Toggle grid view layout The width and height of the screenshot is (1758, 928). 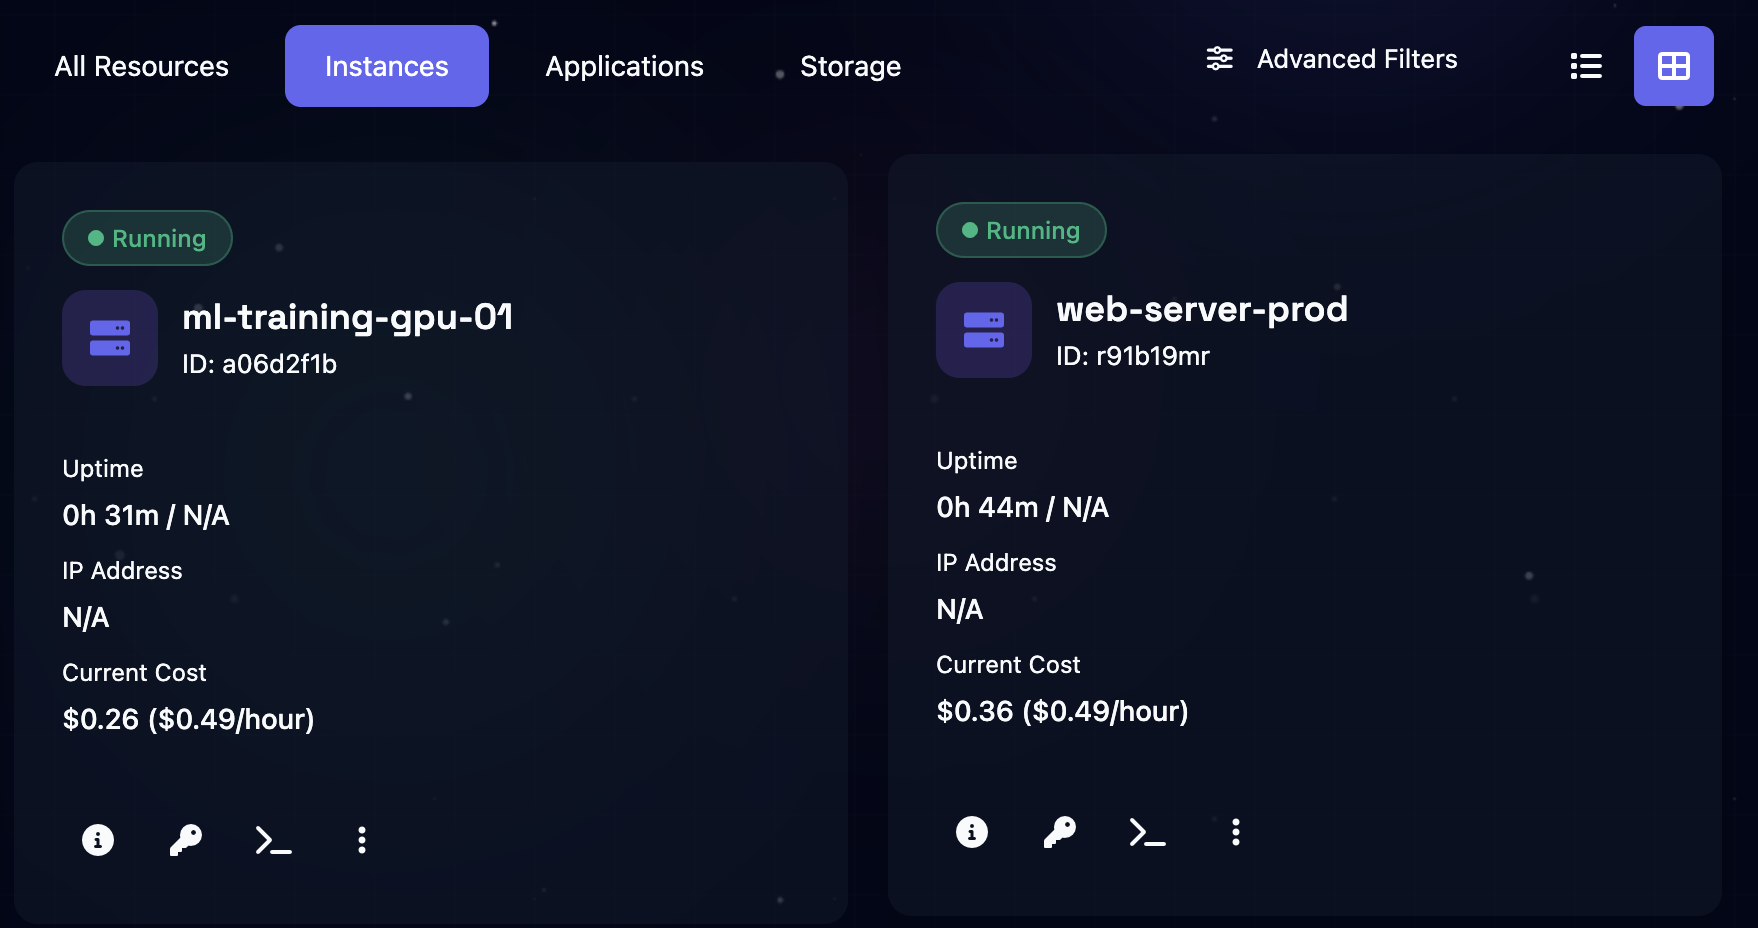(1673, 65)
